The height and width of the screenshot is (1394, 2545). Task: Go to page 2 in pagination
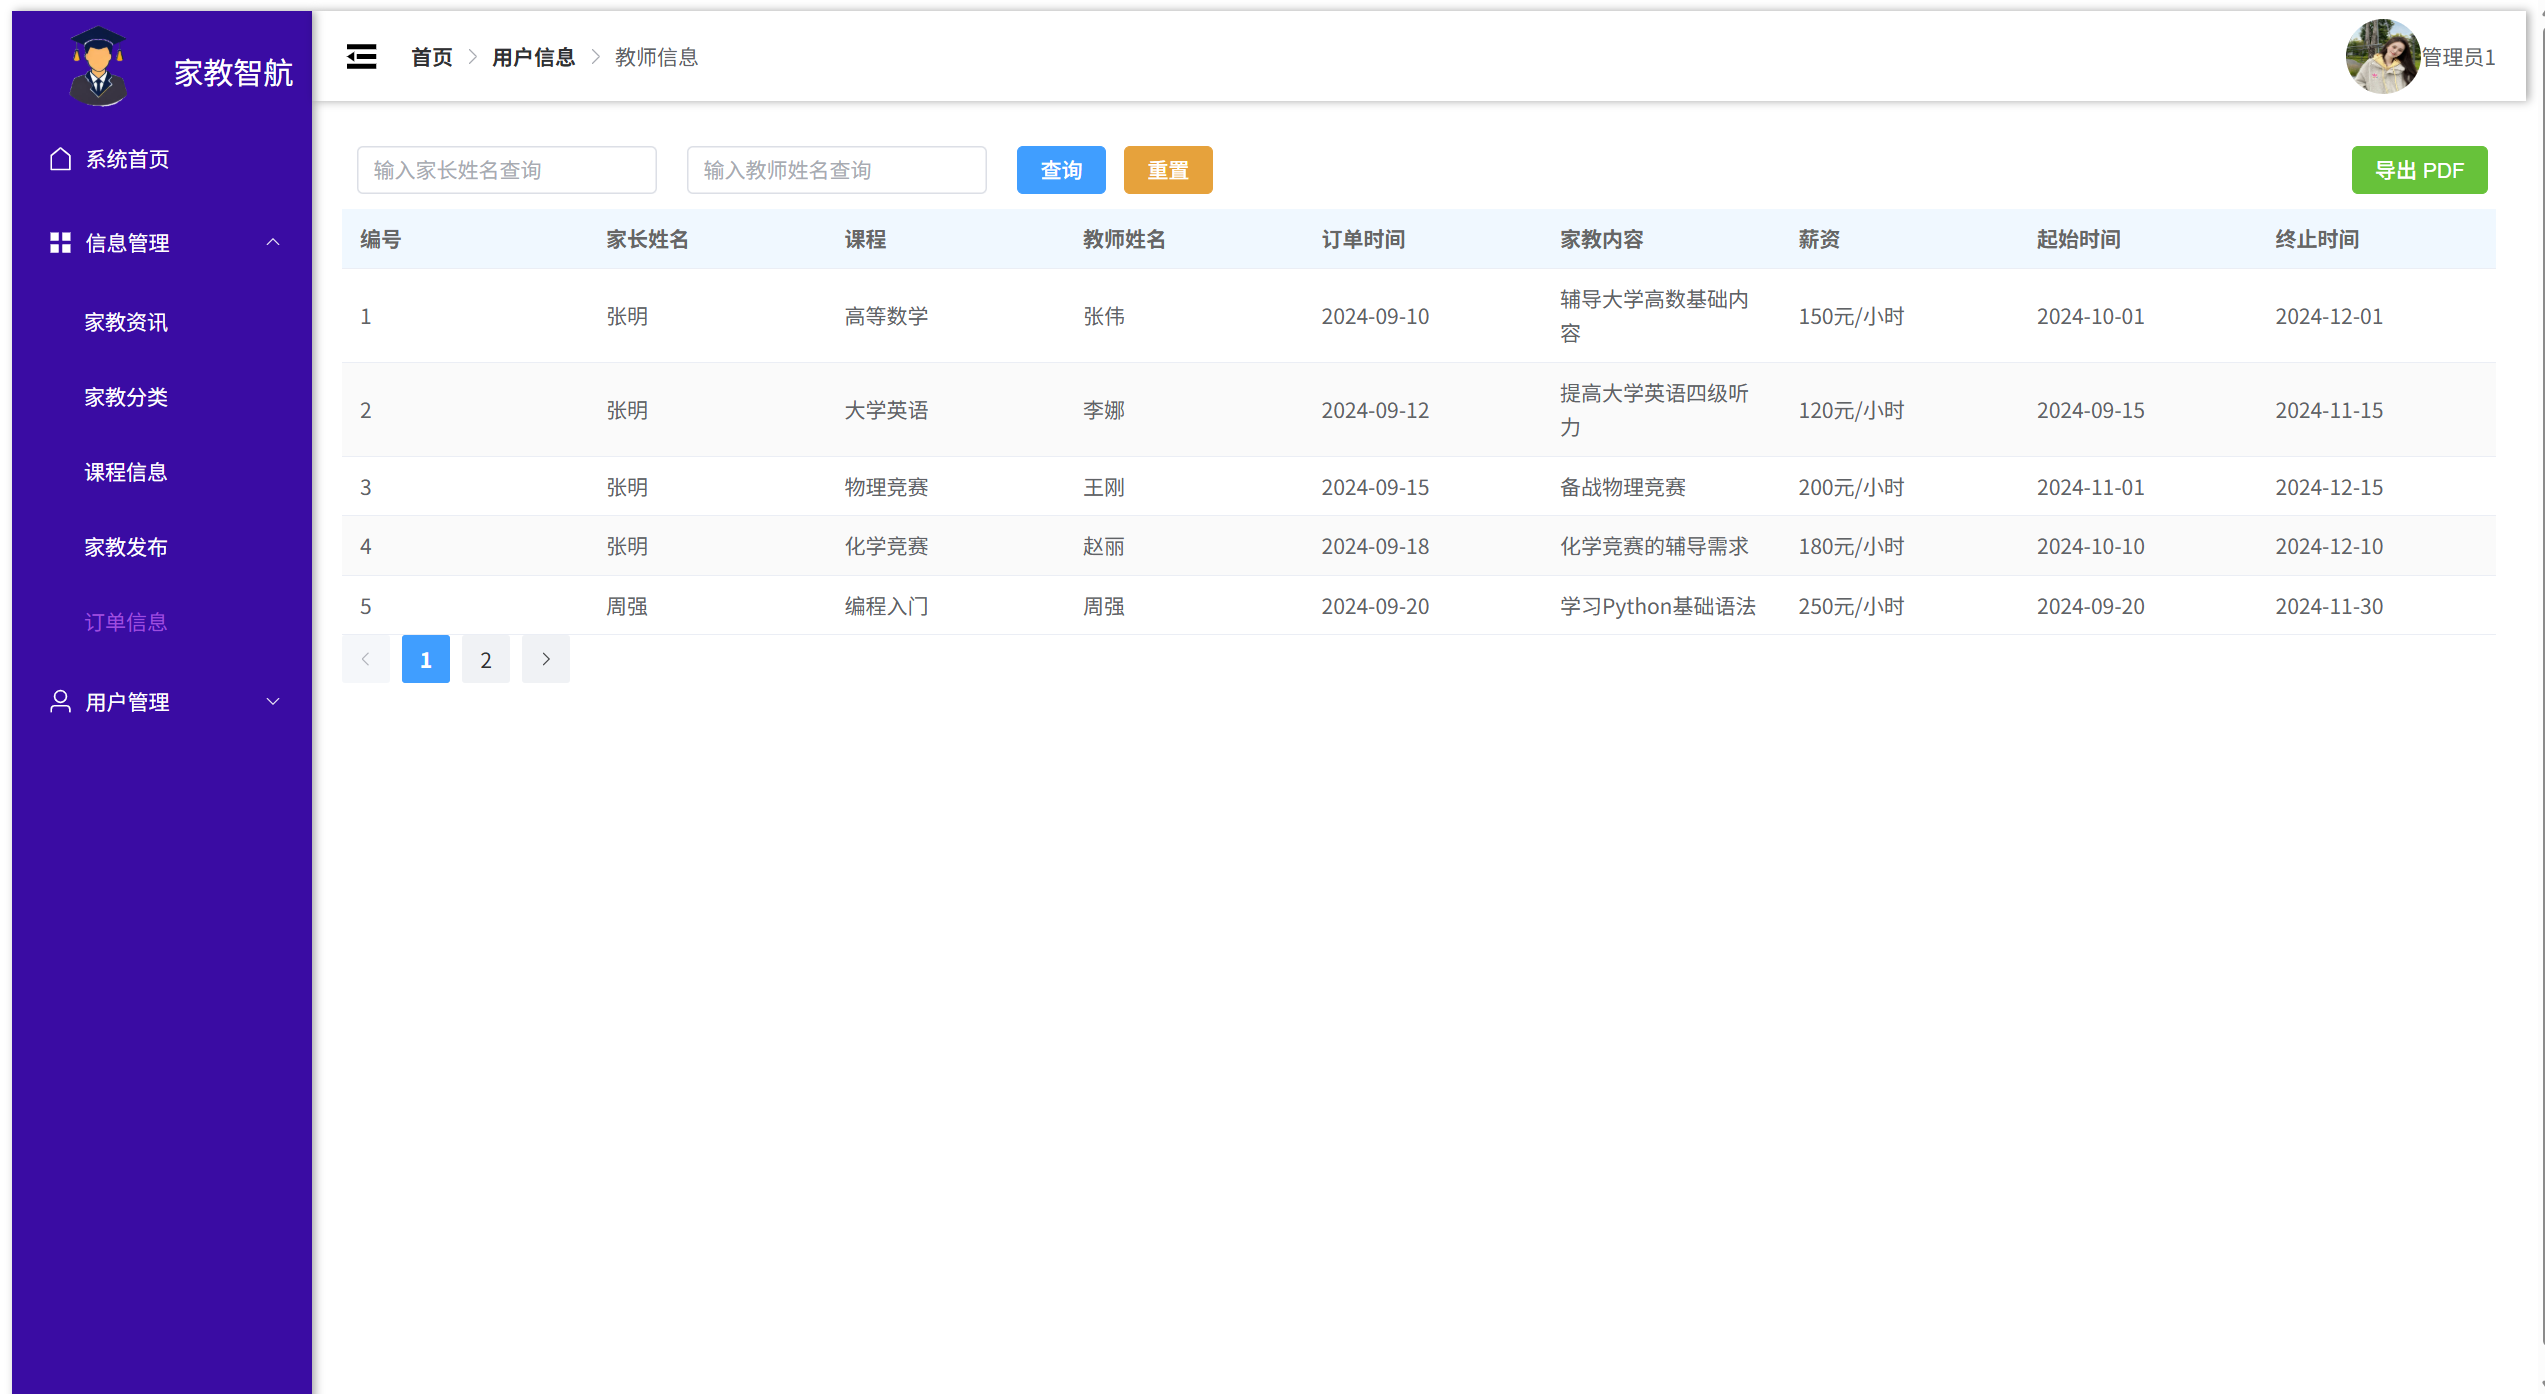pos(486,660)
